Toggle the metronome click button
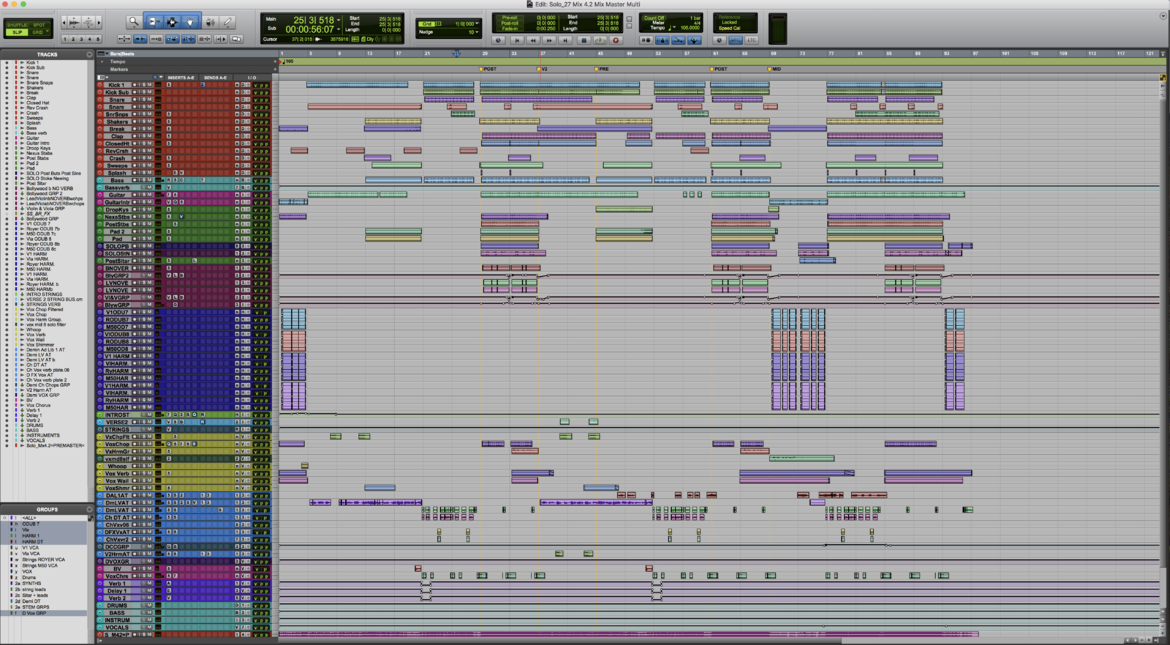Screen dimensions: 1170x645 pyautogui.click(x=663, y=40)
